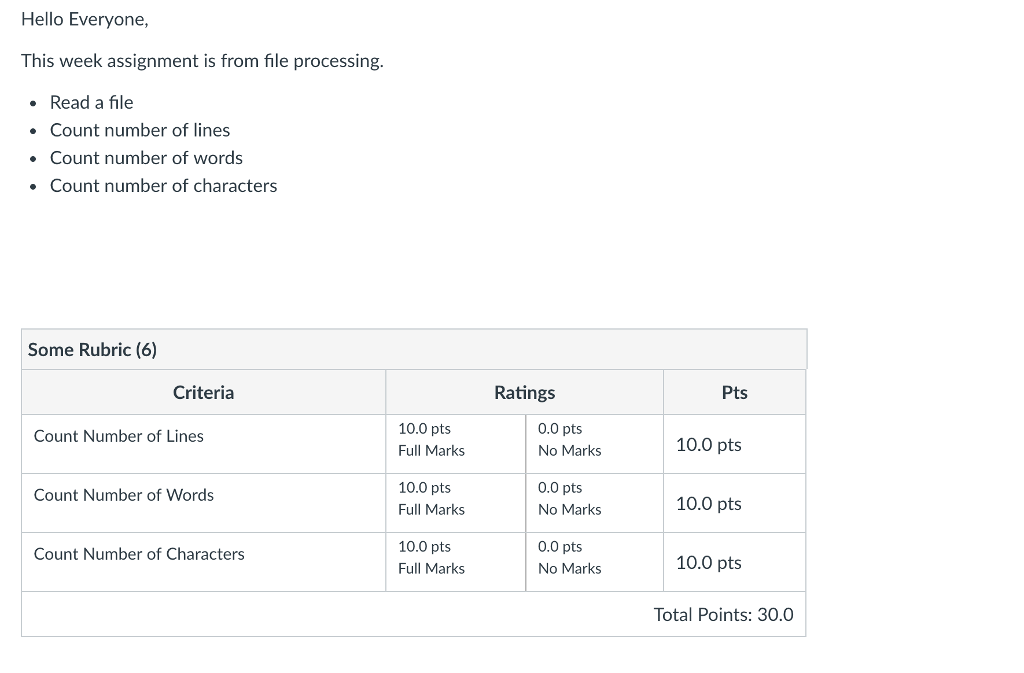Click the Count Number of Words criterion
Screen dimensions: 1024x673
click(x=123, y=495)
